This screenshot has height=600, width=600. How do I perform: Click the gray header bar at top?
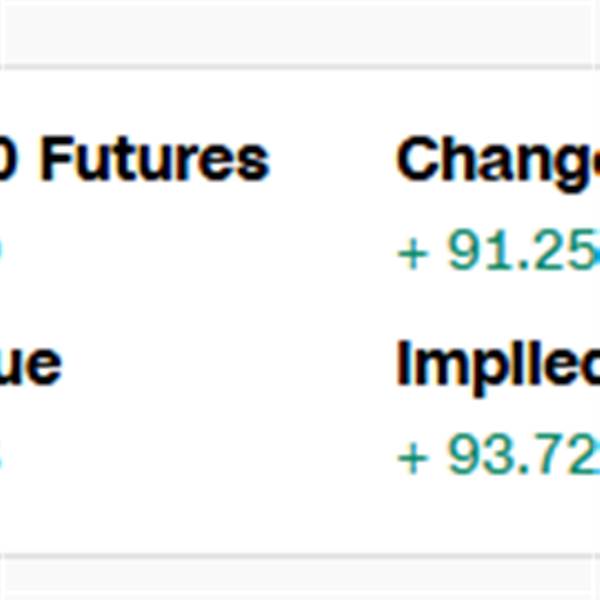point(300,32)
